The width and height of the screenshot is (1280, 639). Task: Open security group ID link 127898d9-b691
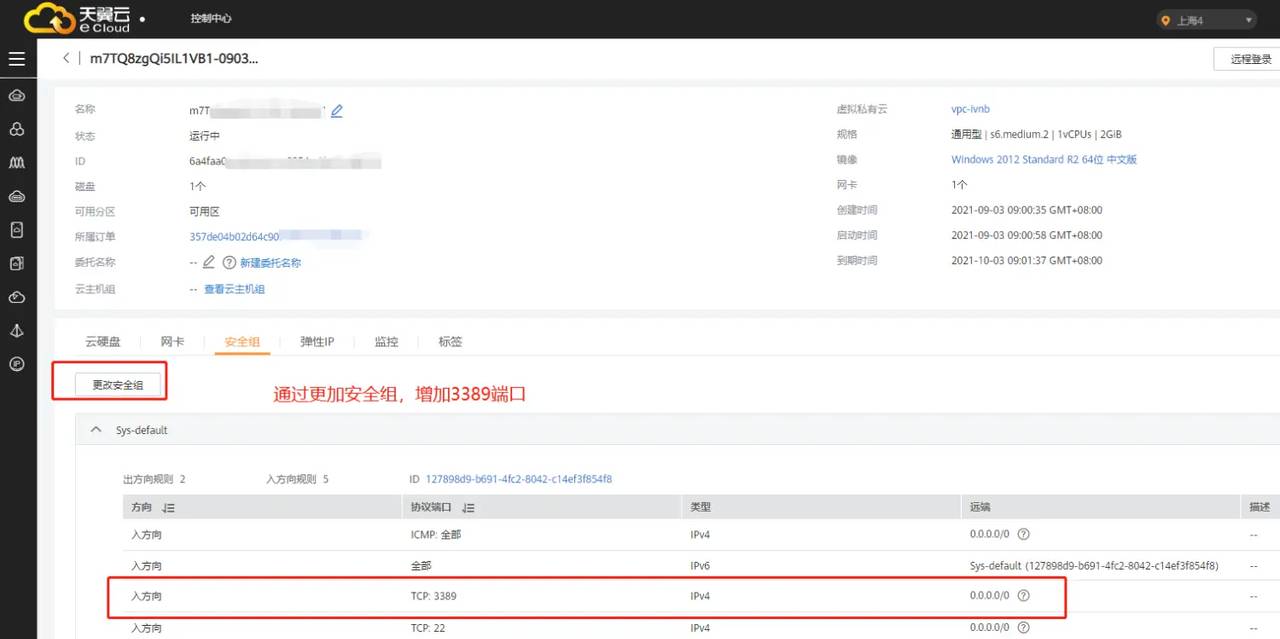click(519, 479)
